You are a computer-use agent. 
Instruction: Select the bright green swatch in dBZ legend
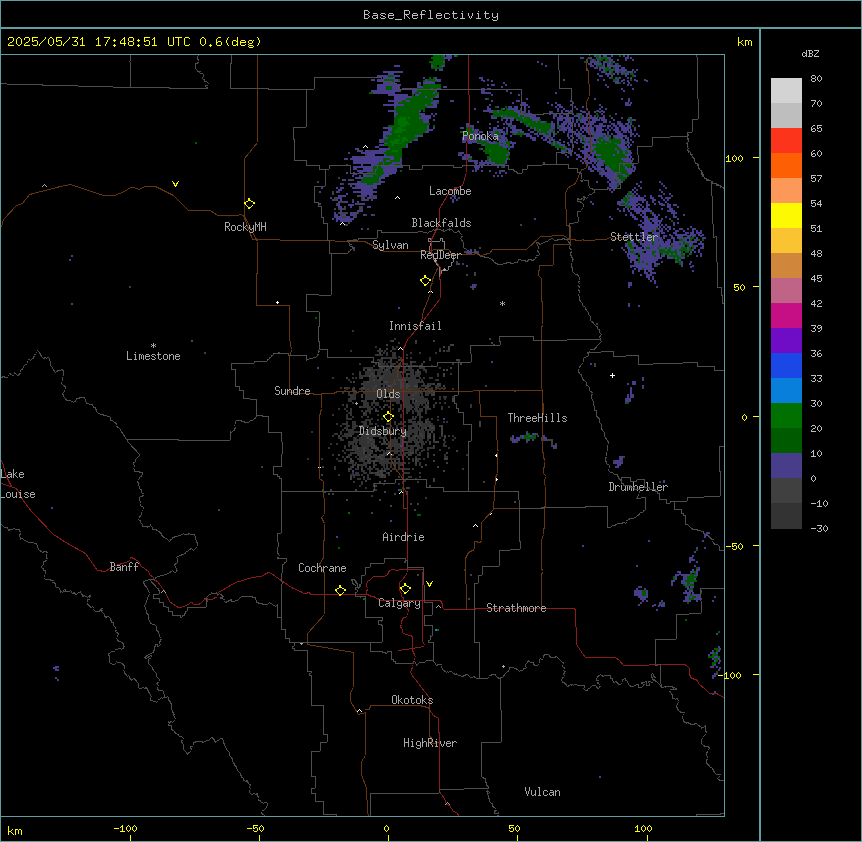point(786,416)
